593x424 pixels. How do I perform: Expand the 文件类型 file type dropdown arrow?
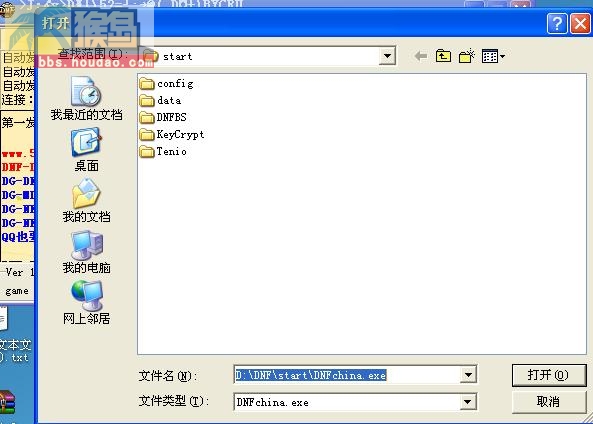468,402
